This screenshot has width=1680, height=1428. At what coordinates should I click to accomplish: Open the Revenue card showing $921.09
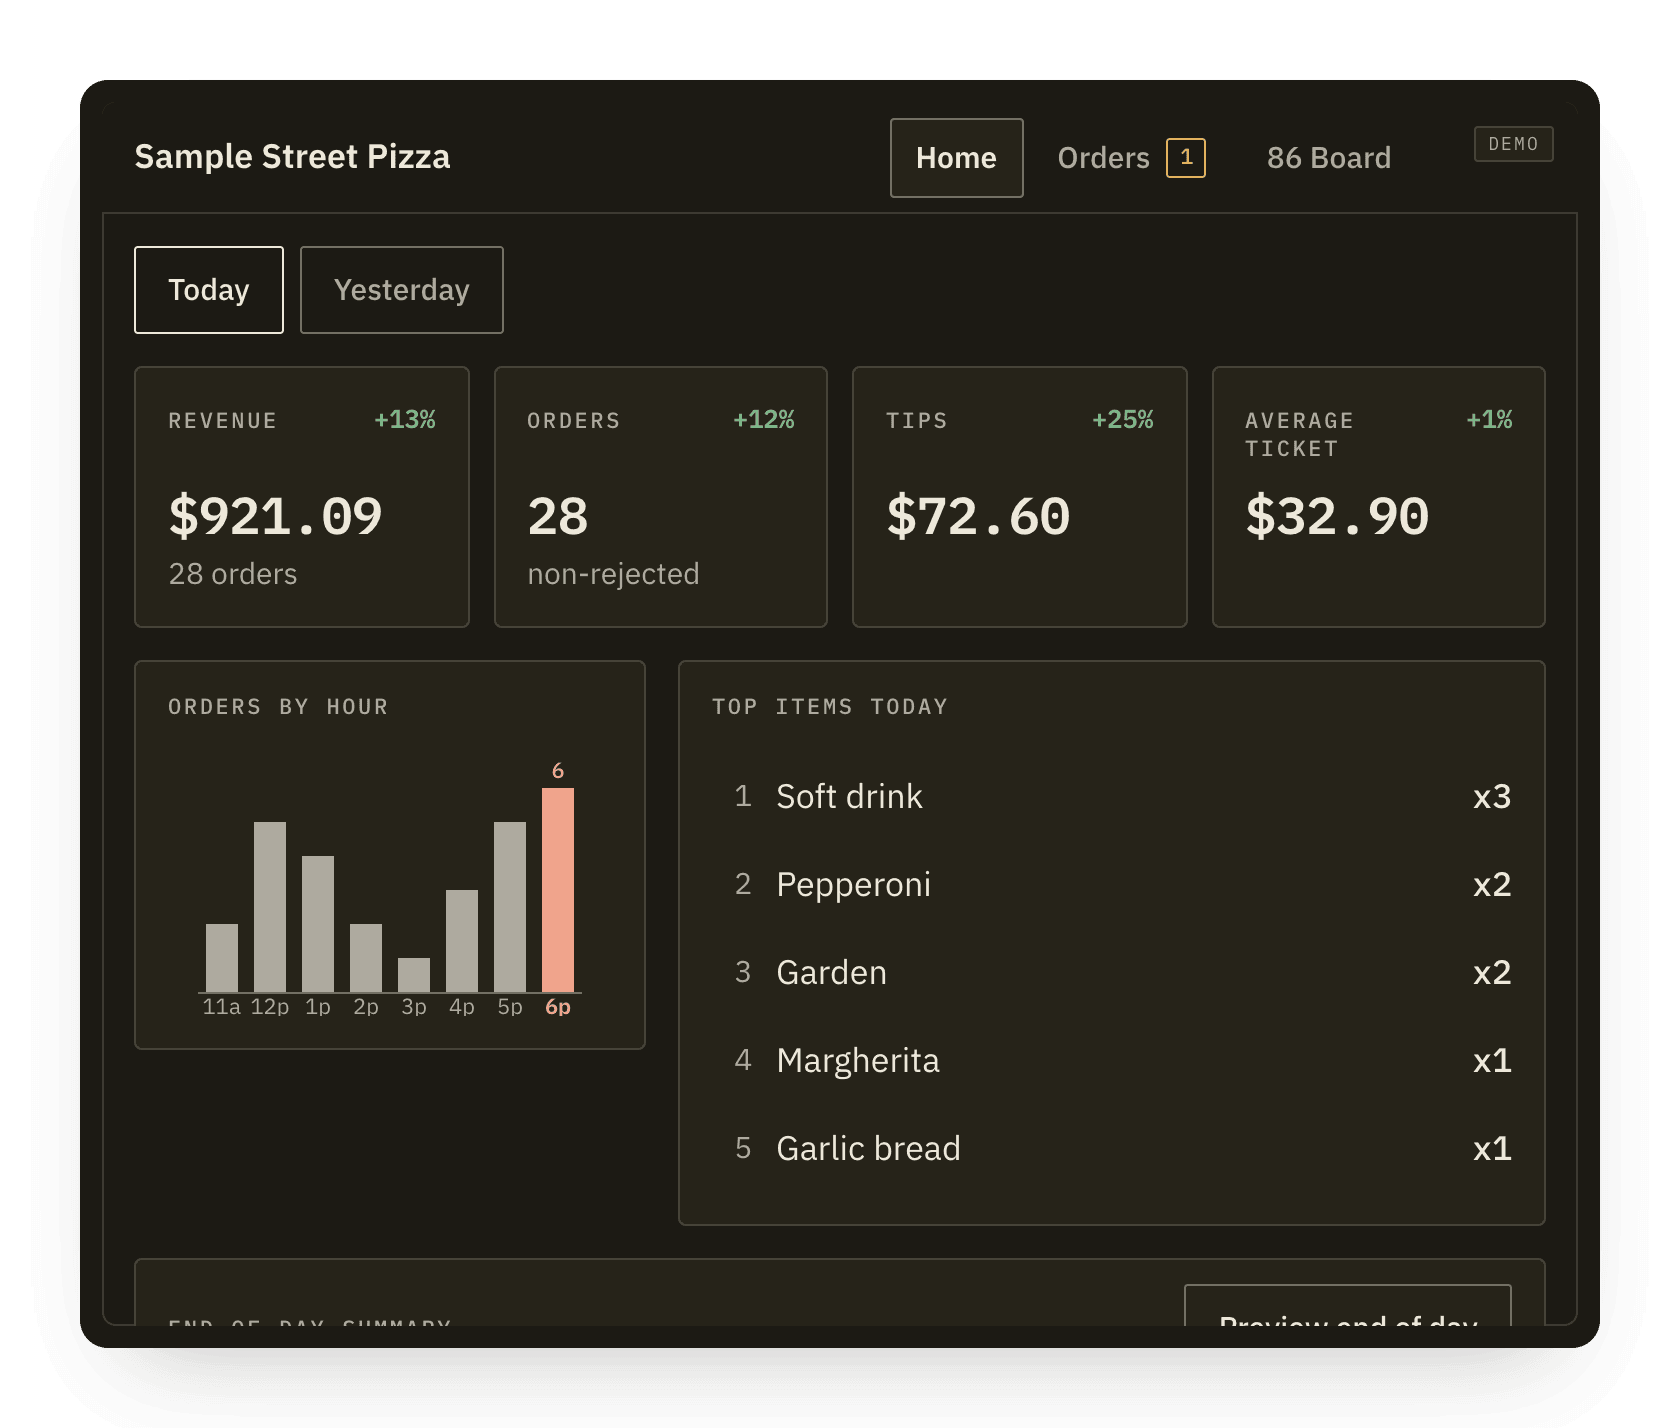[x=302, y=497]
